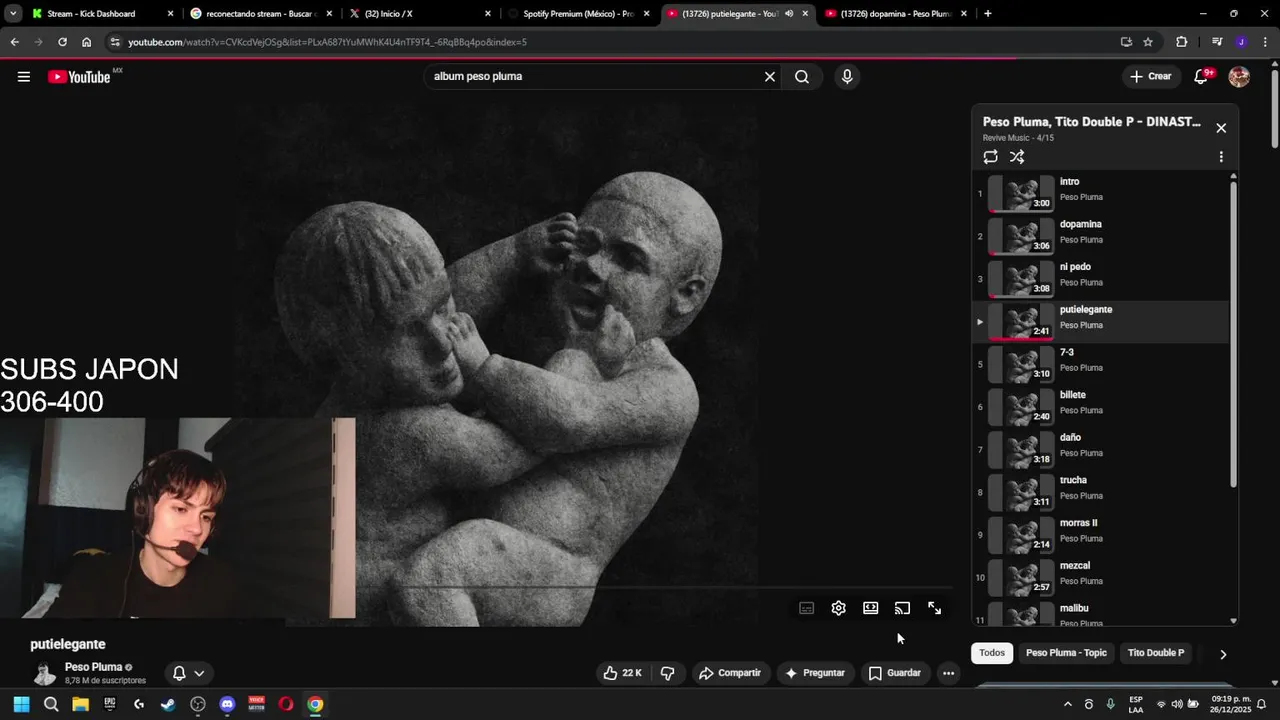Open the YouTube guide hamburger menu
Screen dimensions: 1280x720
point(24,77)
